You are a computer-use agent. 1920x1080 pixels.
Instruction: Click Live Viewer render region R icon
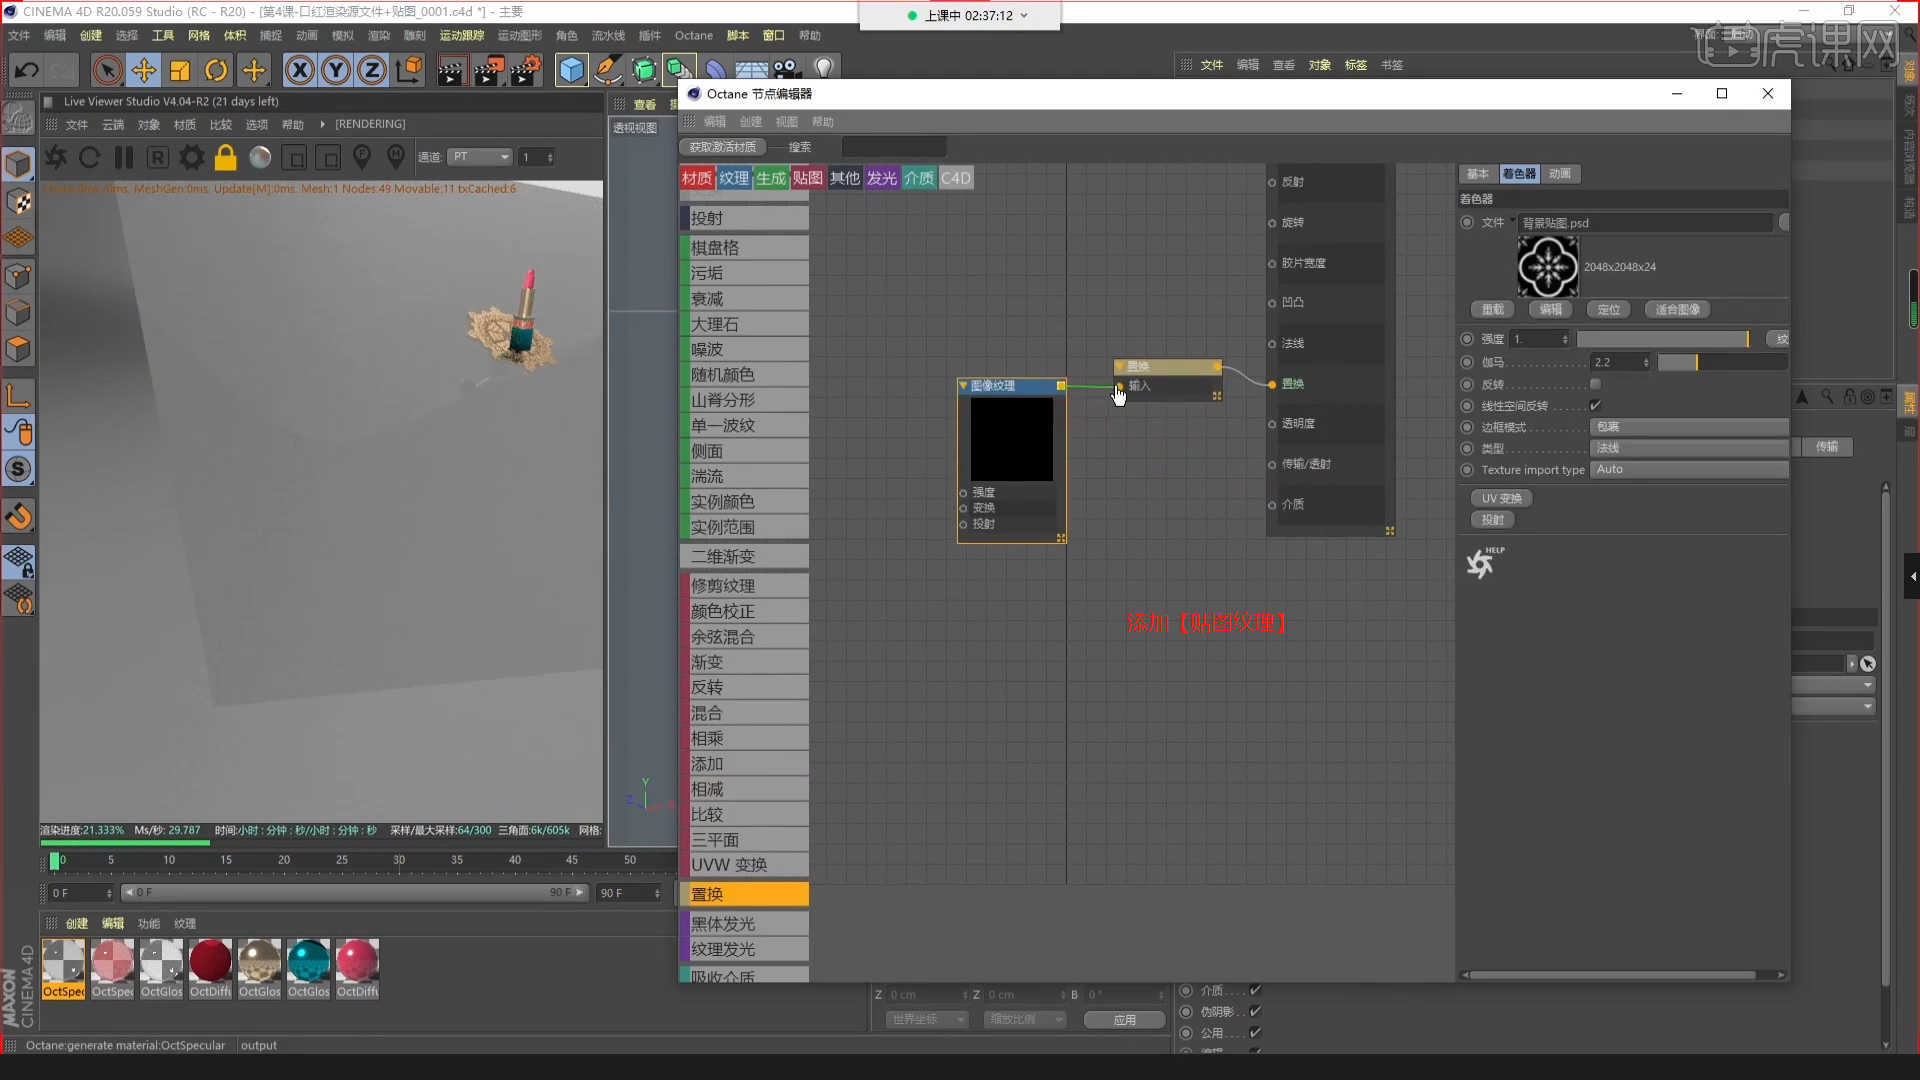[158, 158]
